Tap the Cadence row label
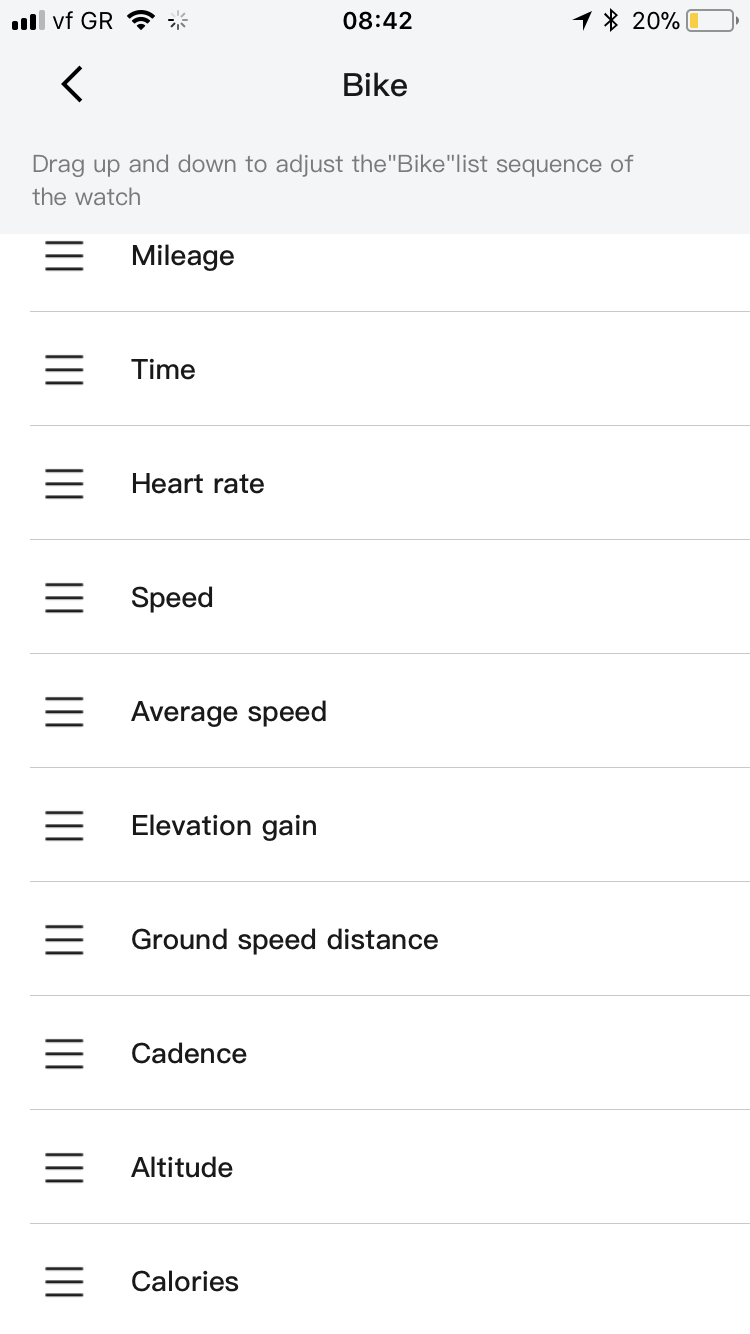 pyautogui.click(x=189, y=1054)
